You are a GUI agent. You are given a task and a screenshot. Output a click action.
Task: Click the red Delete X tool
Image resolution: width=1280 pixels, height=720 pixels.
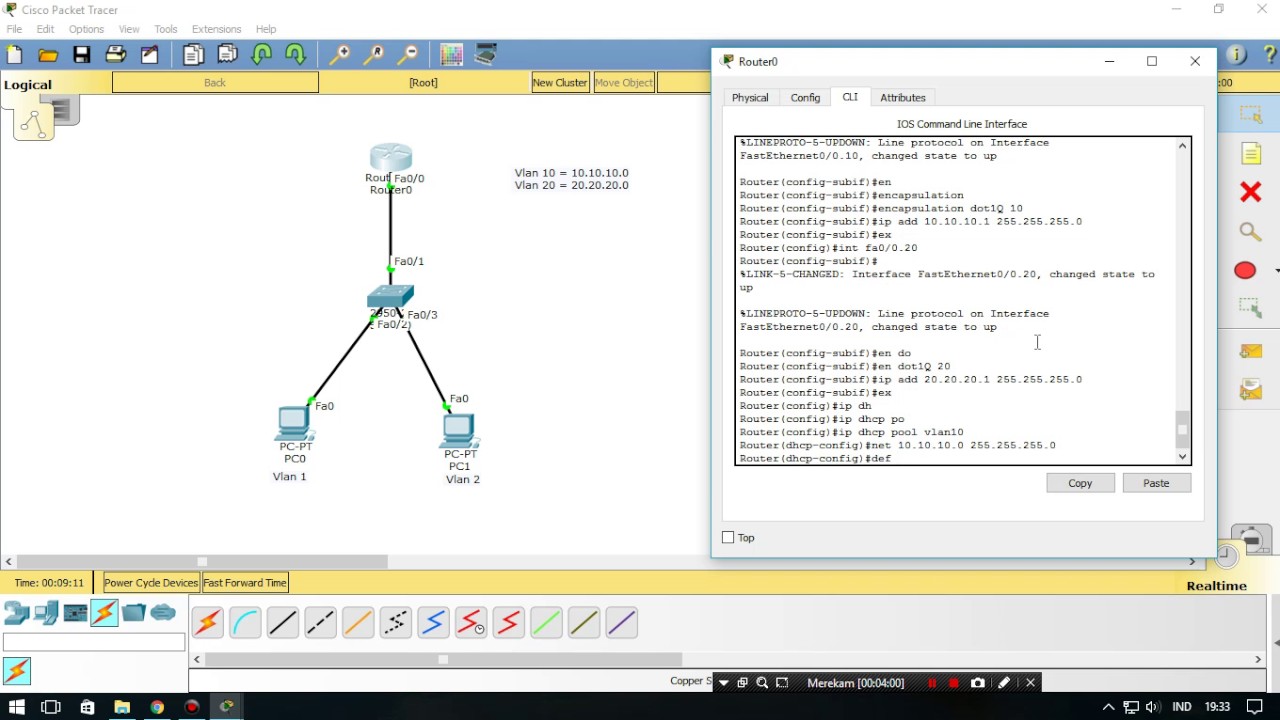coord(1250,192)
